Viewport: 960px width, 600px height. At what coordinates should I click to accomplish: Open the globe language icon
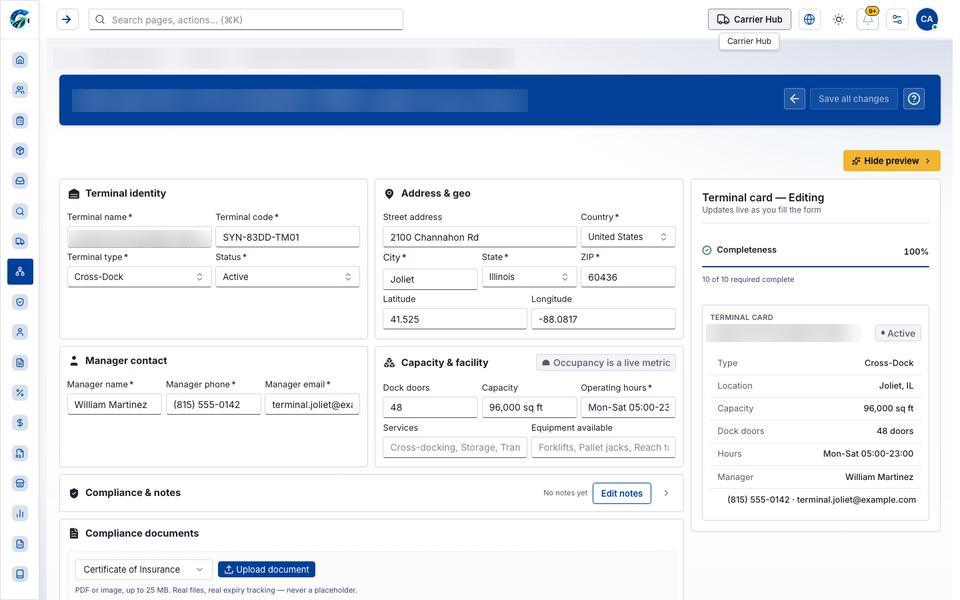click(809, 19)
